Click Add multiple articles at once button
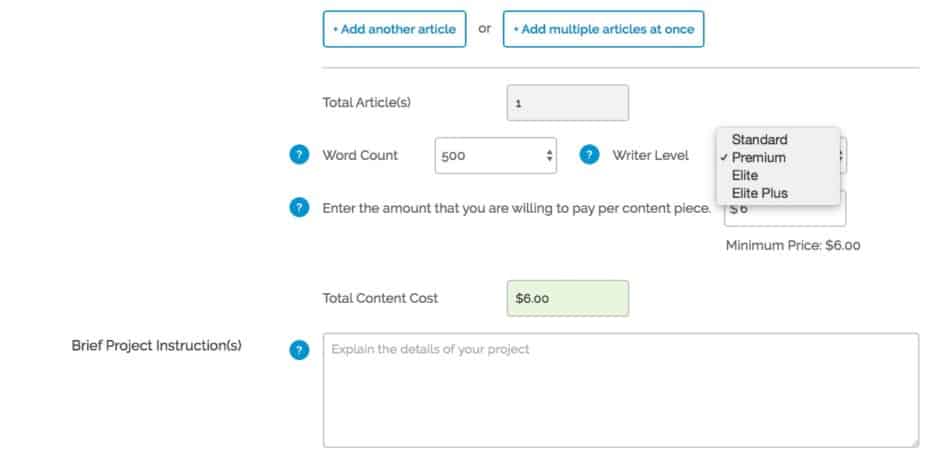950x468 pixels. click(x=603, y=28)
